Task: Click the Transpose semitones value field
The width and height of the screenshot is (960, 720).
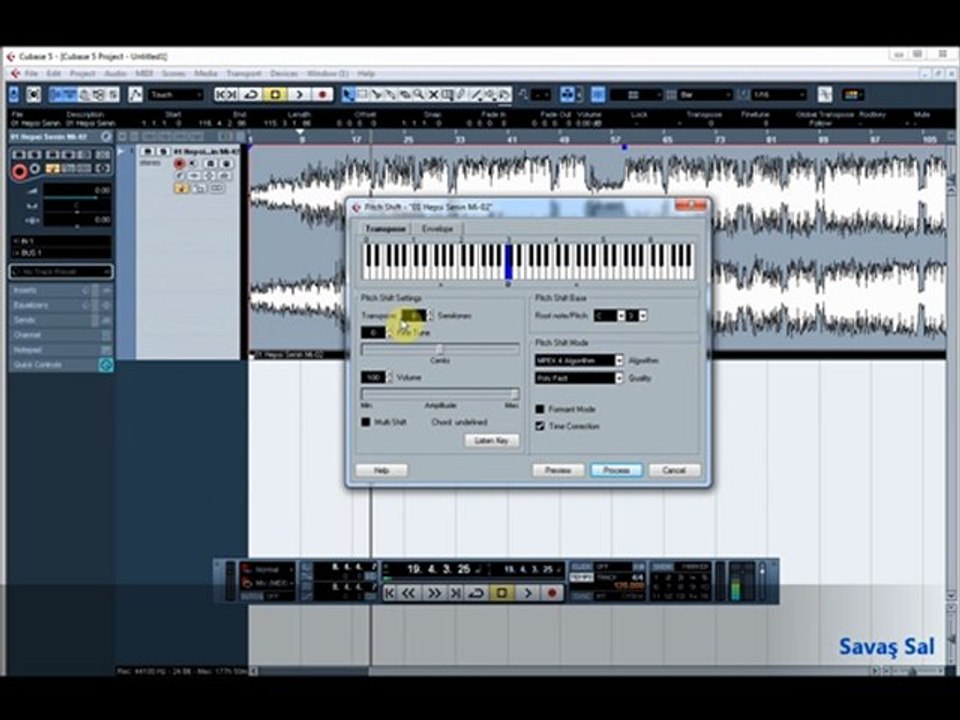Action: [413, 315]
